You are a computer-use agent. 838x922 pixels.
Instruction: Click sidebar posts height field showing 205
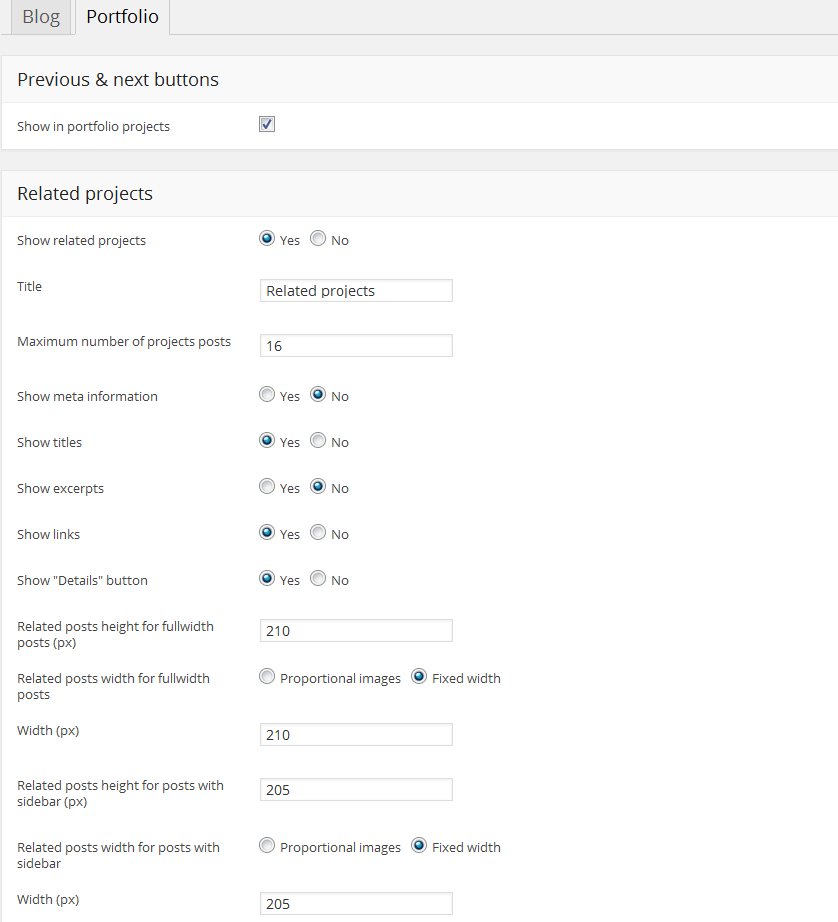tap(355, 790)
